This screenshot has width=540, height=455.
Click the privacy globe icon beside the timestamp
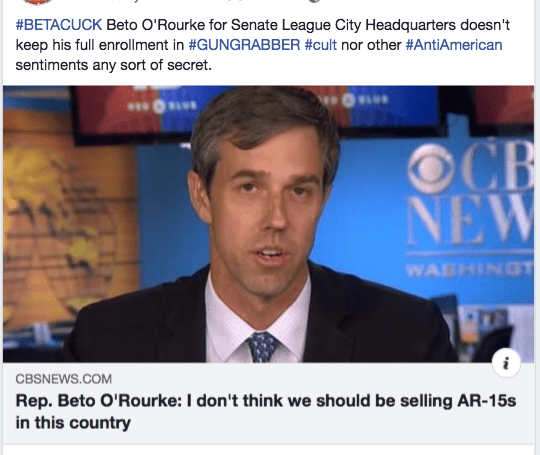[x=314, y=1]
